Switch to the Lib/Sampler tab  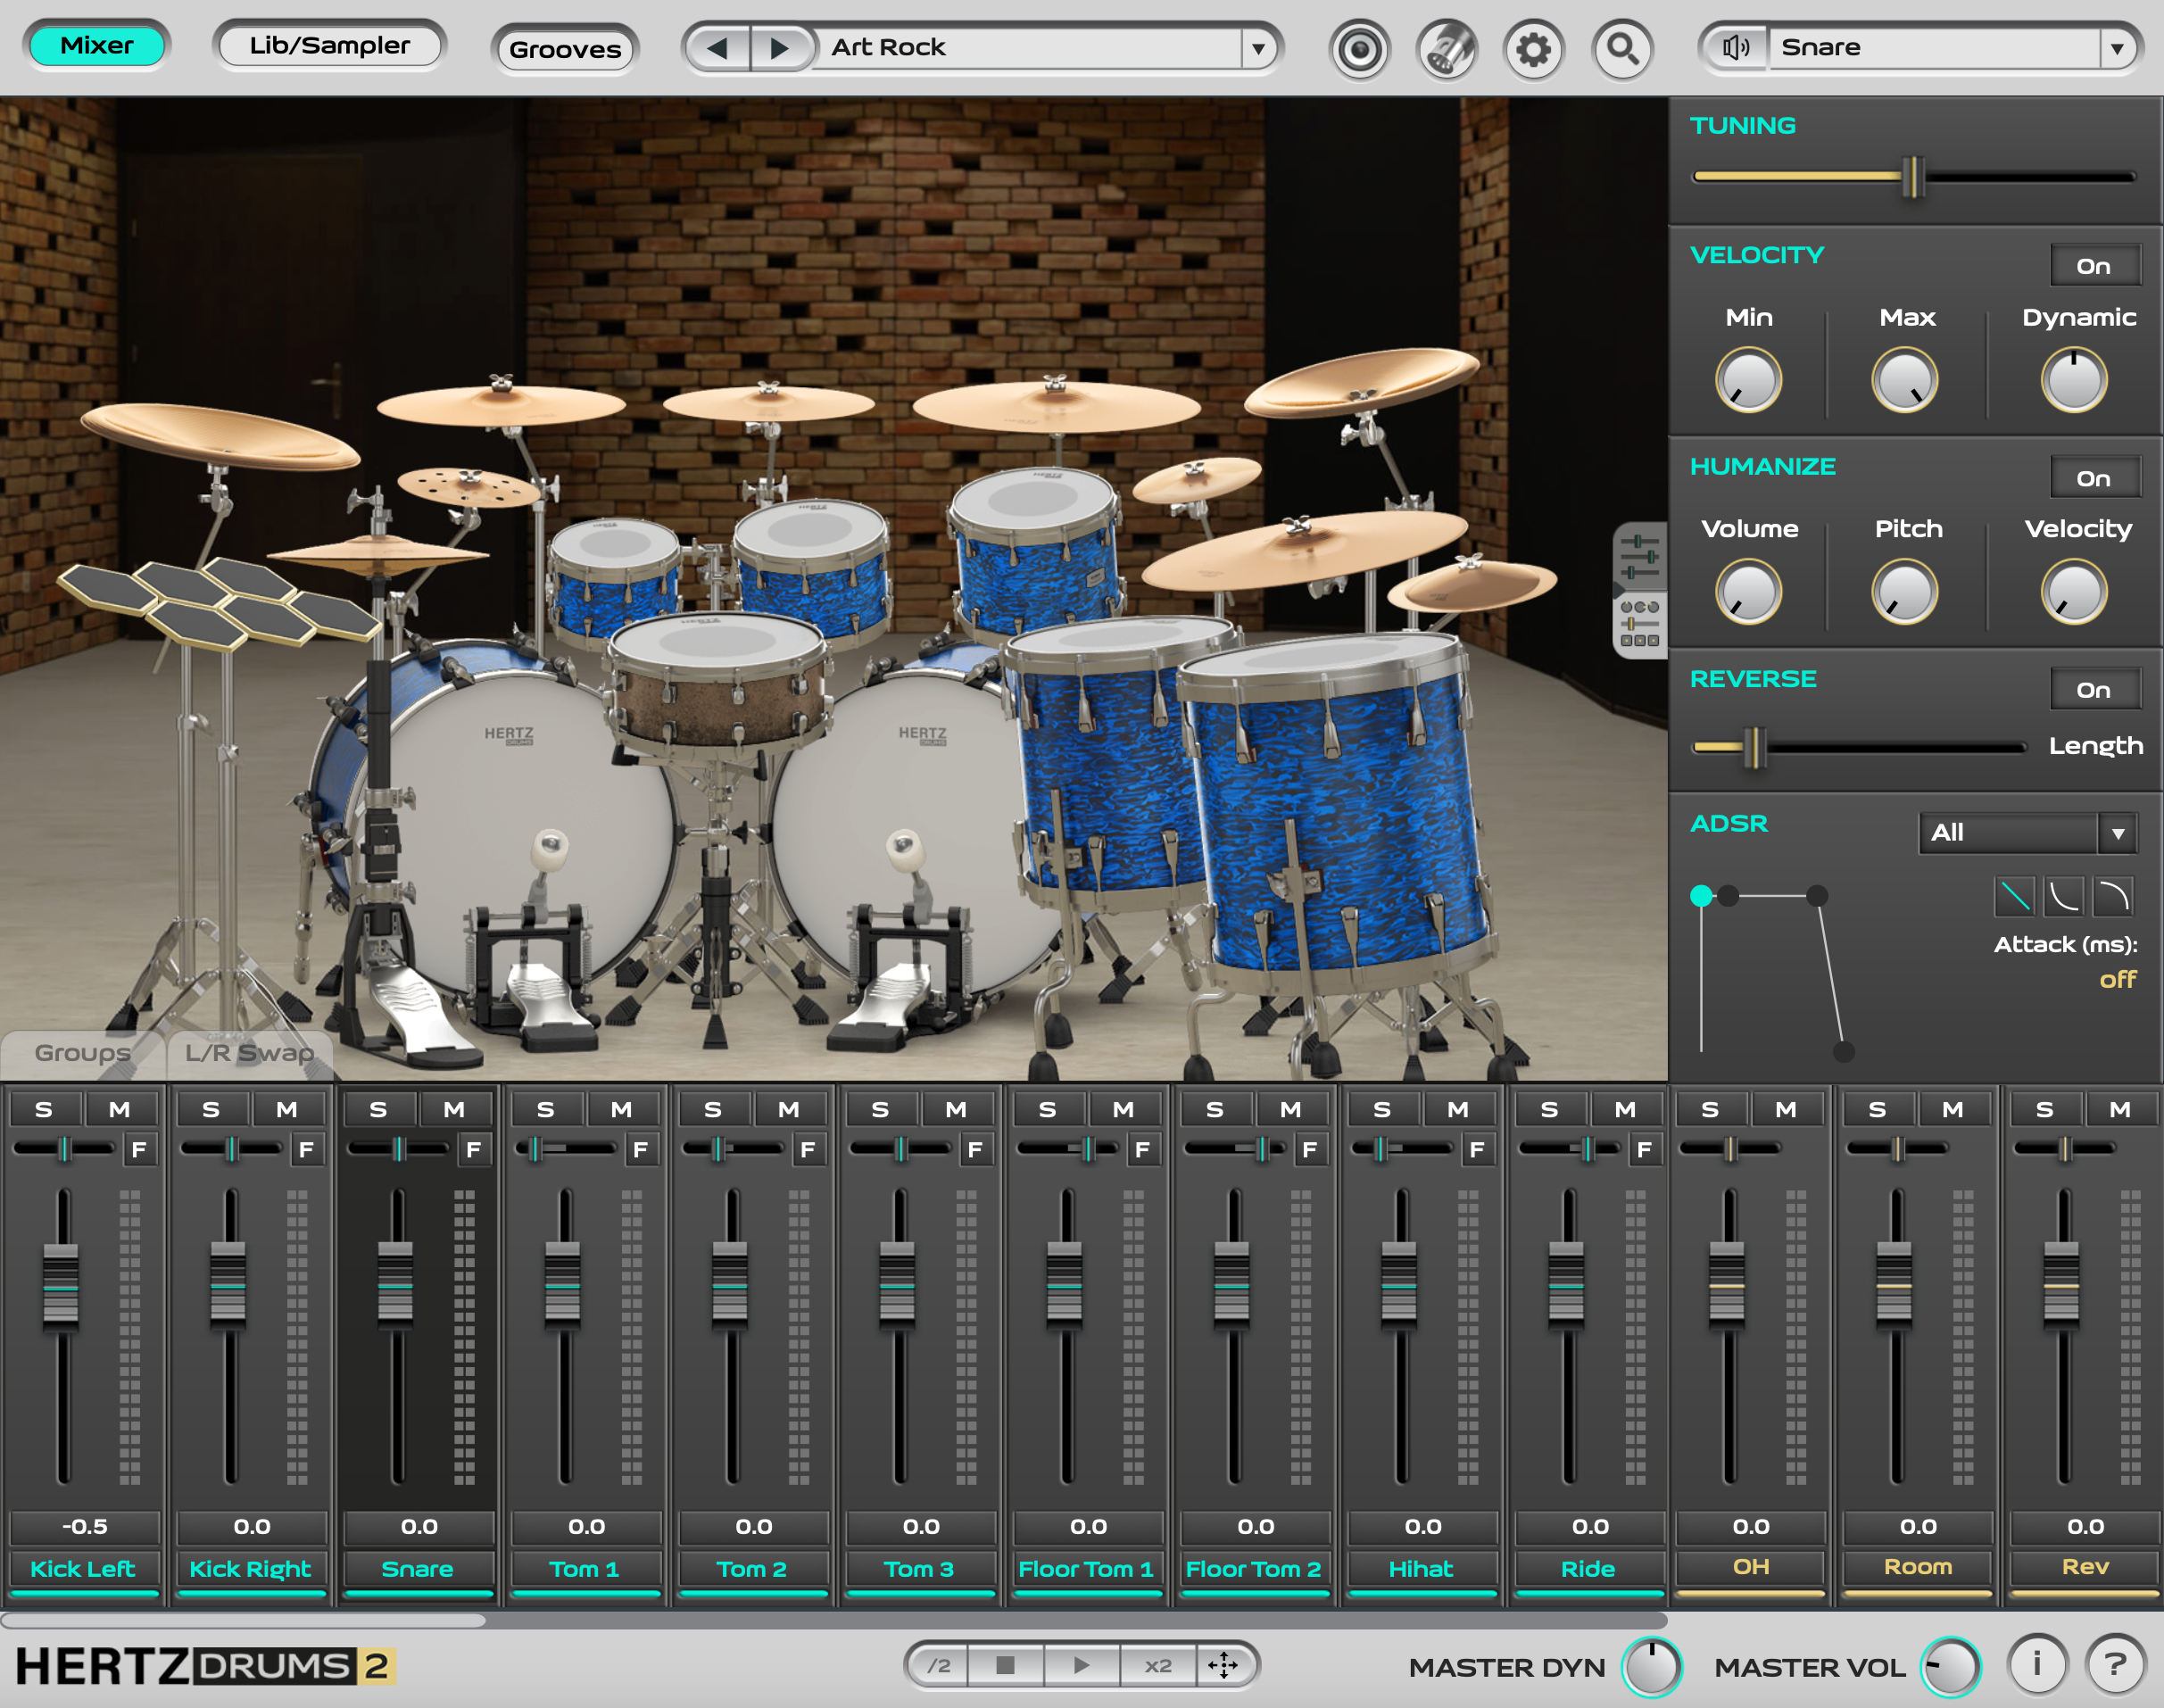[x=330, y=45]
